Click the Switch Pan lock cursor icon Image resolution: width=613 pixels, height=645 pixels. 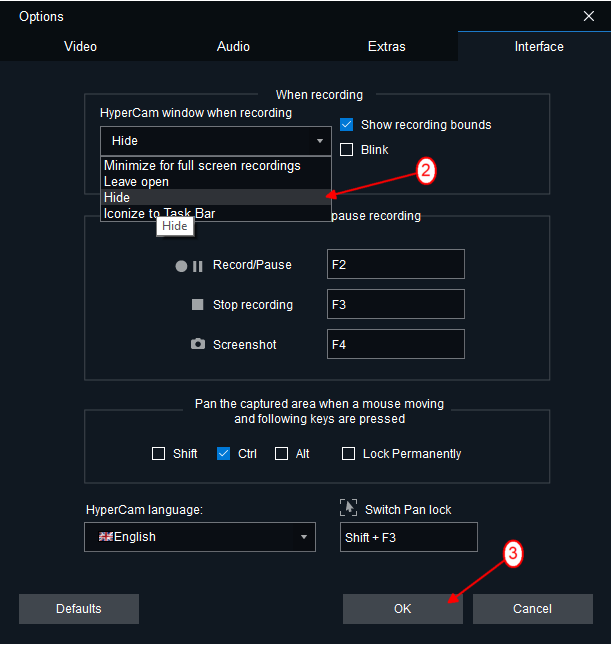(348, 508)
